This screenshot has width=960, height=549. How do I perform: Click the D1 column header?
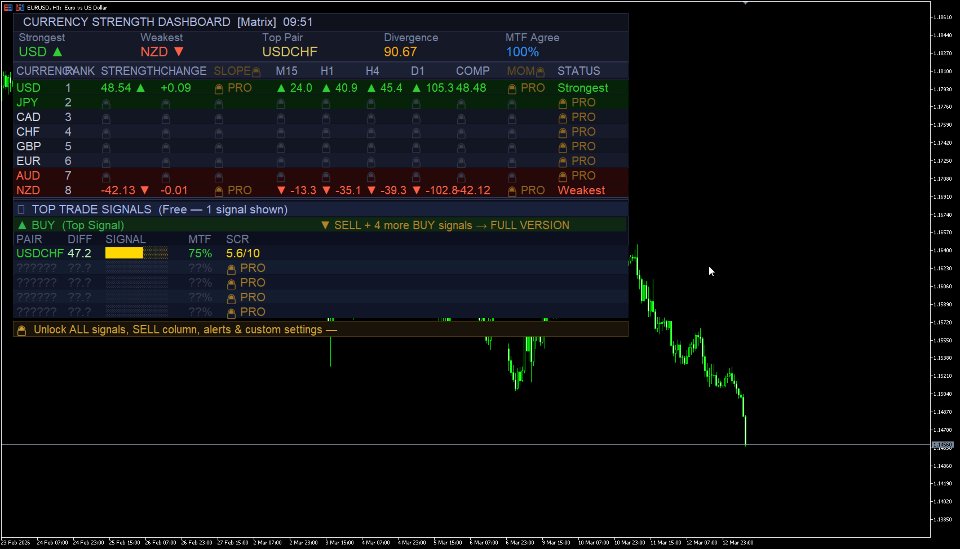[418, 71]
